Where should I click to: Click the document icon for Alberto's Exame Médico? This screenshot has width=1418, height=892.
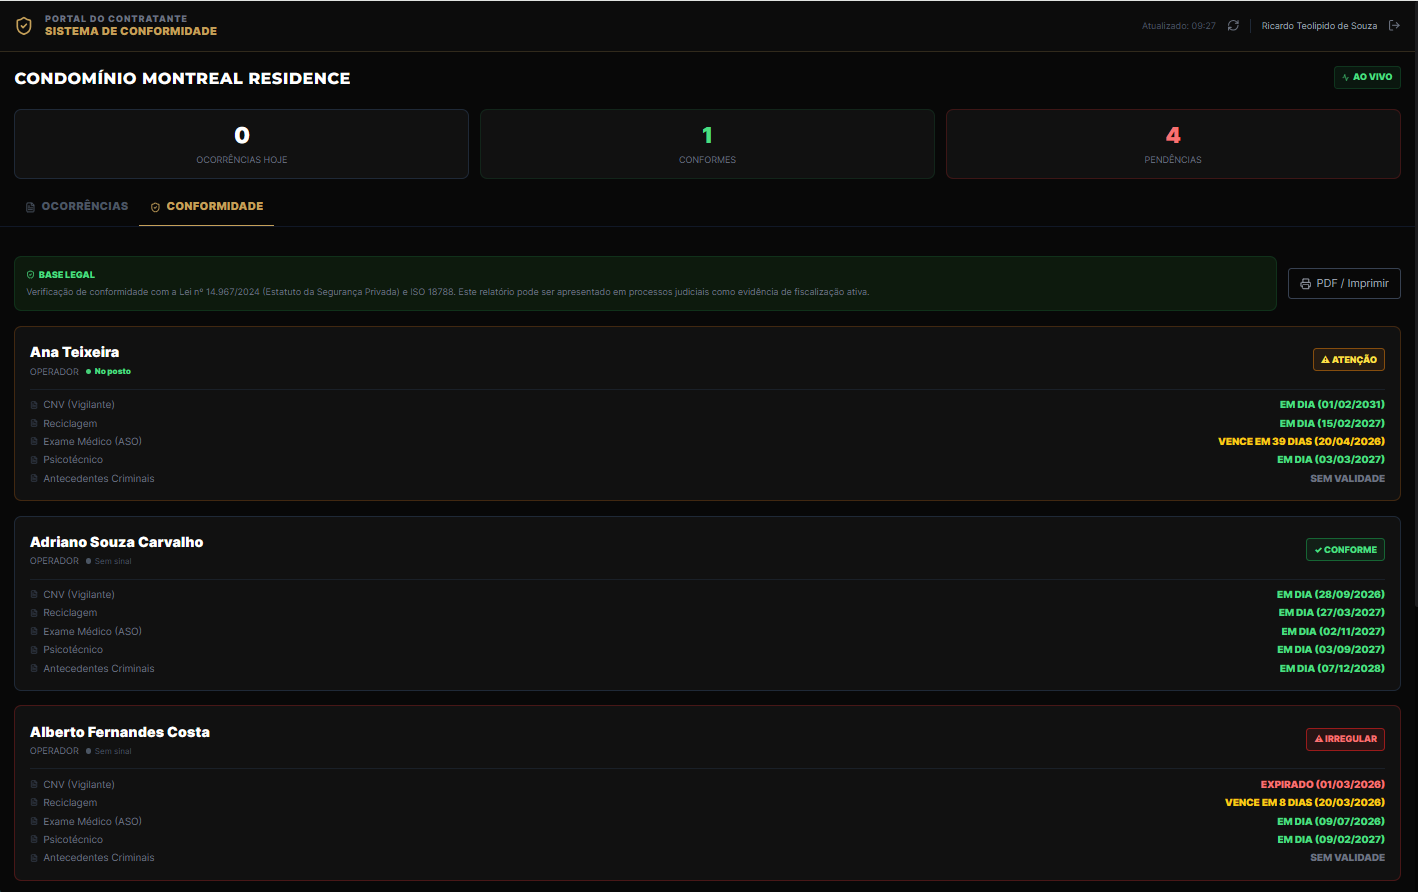pos(34,822)
